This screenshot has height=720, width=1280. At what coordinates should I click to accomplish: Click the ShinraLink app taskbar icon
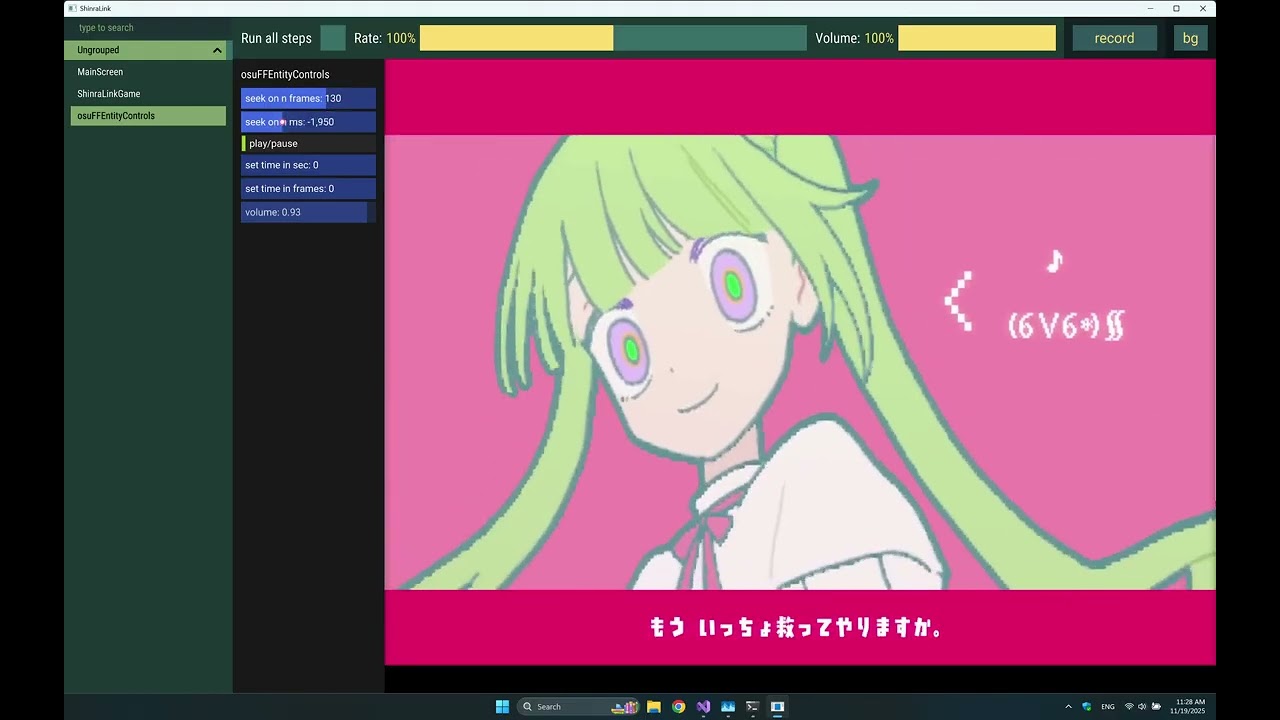coord(777,707)
